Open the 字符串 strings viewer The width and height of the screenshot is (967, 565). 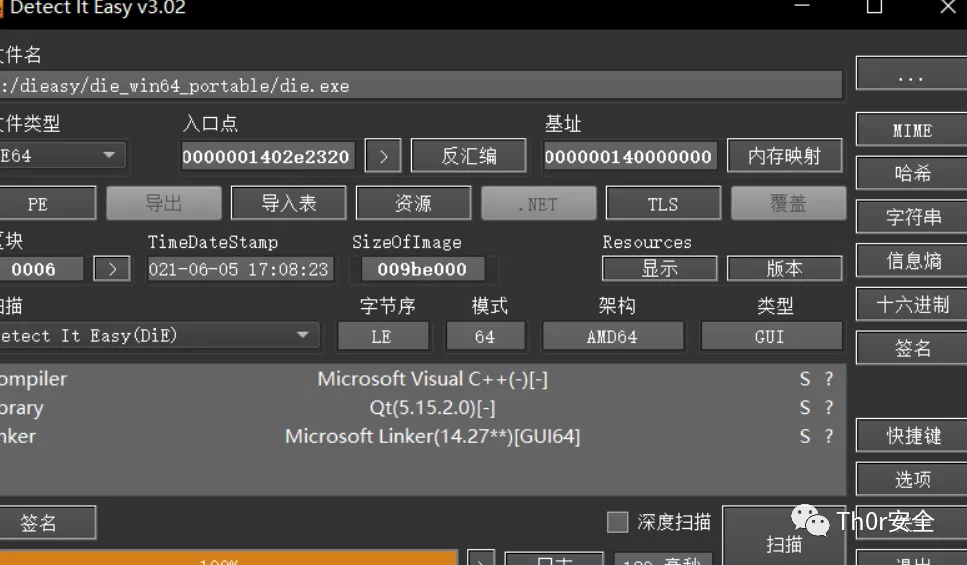911,217
